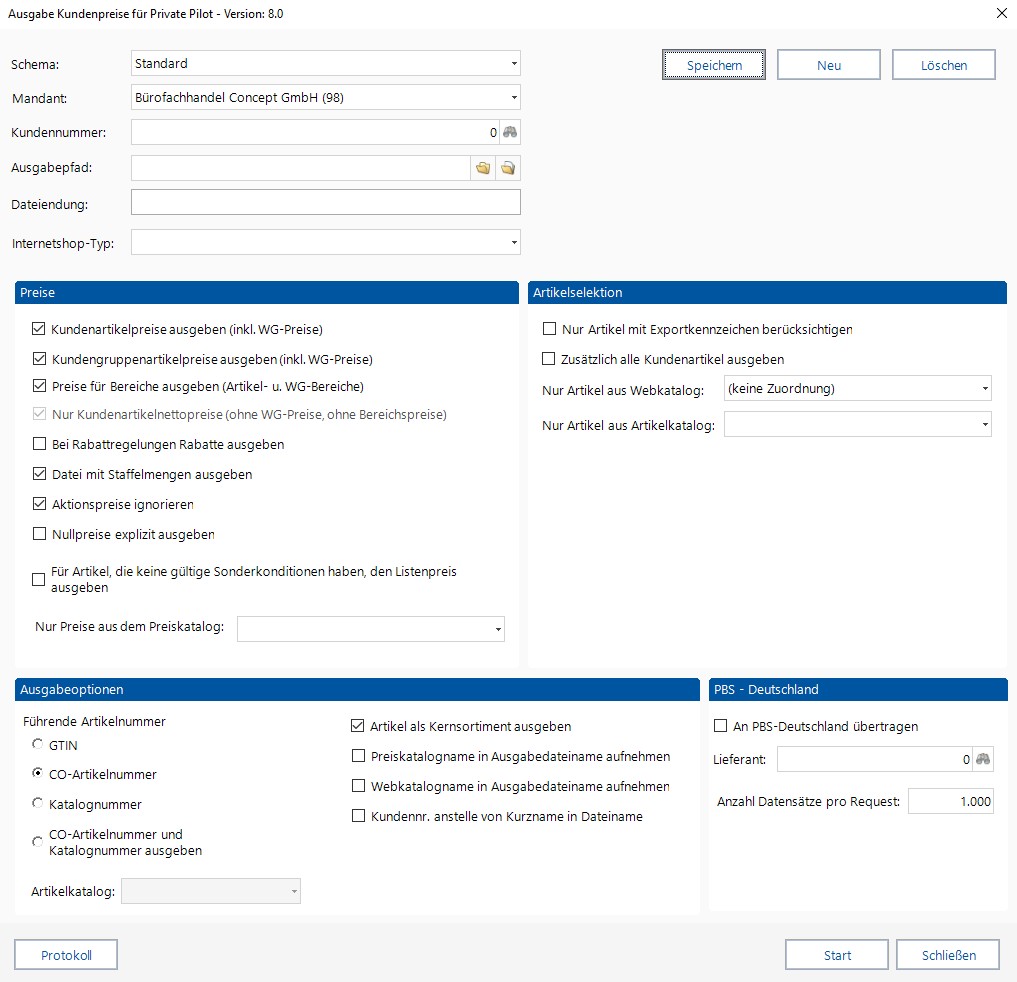Toggle Kundenartikelpreise ausgeben checkbox

click(x=38, y=329)
